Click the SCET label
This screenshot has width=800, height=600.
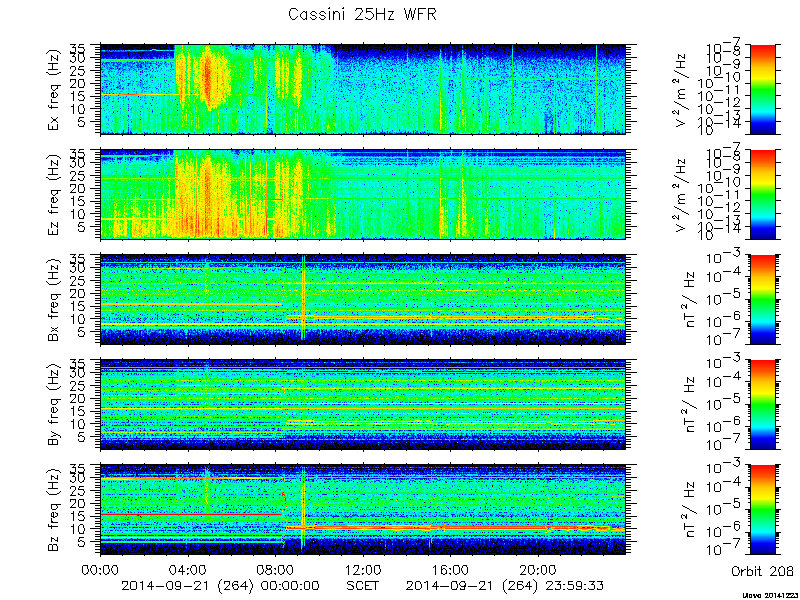click(363, 585)
